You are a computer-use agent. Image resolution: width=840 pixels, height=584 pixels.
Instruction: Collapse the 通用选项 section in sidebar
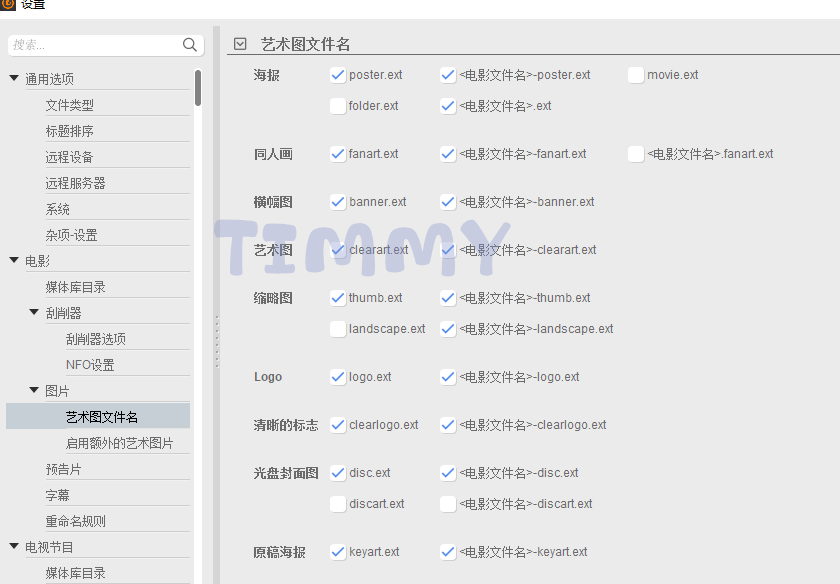pos(14,77)
